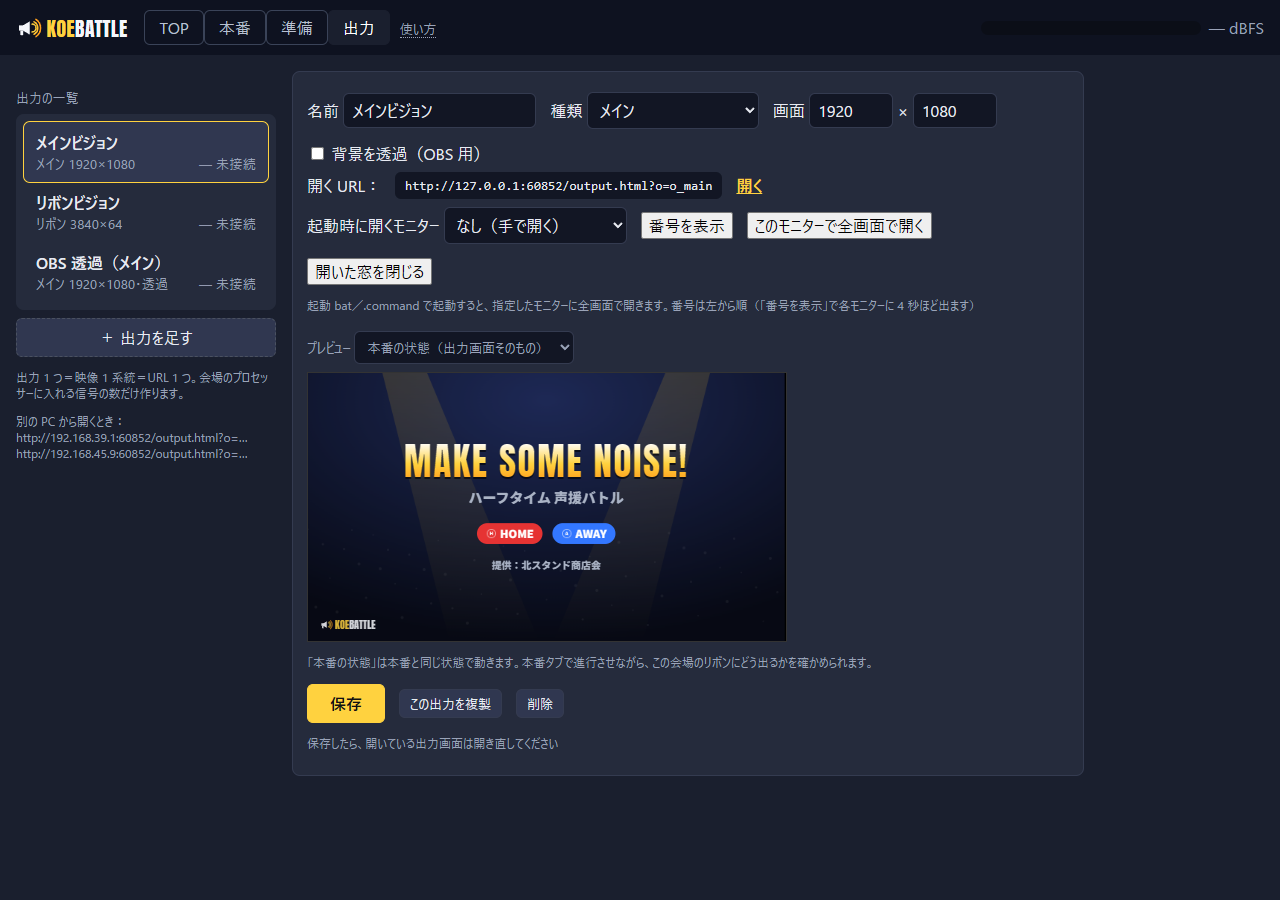Select リボンビジョン in the output list
1280x900 pixels.
click(146, 212)
